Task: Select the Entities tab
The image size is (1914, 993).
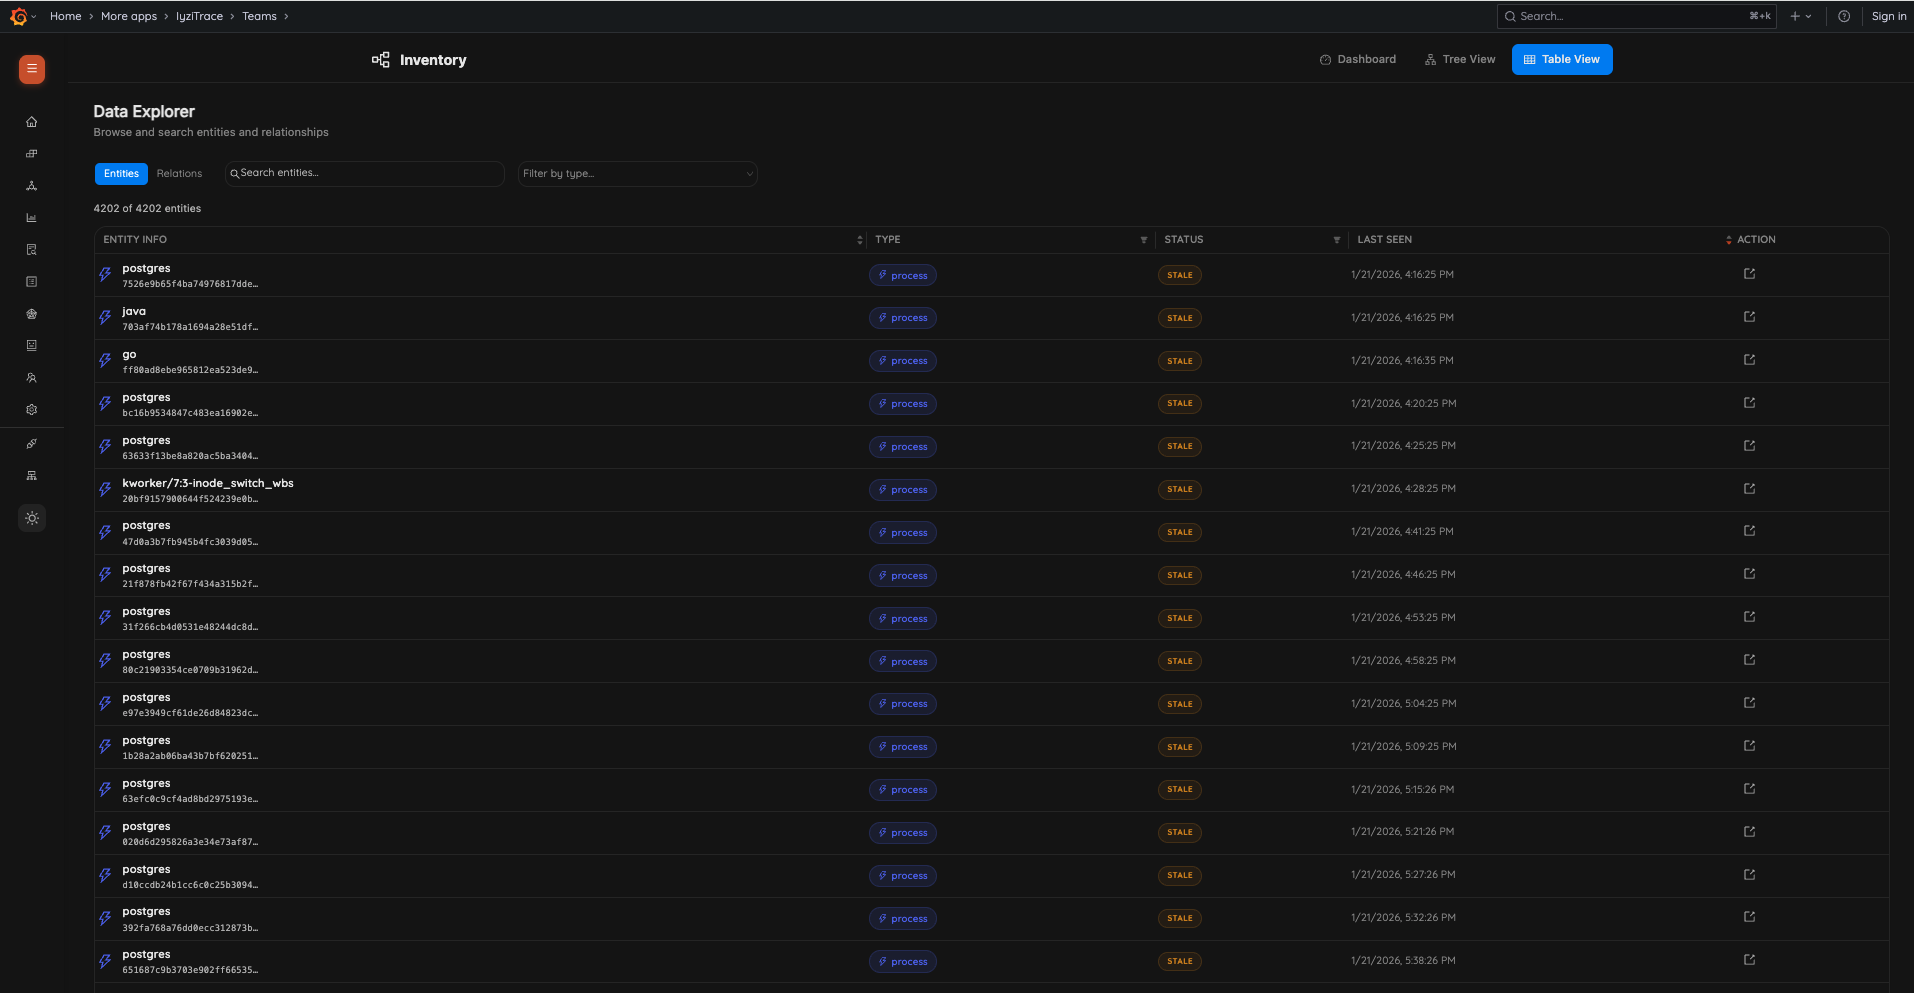Action: [120, 173]
